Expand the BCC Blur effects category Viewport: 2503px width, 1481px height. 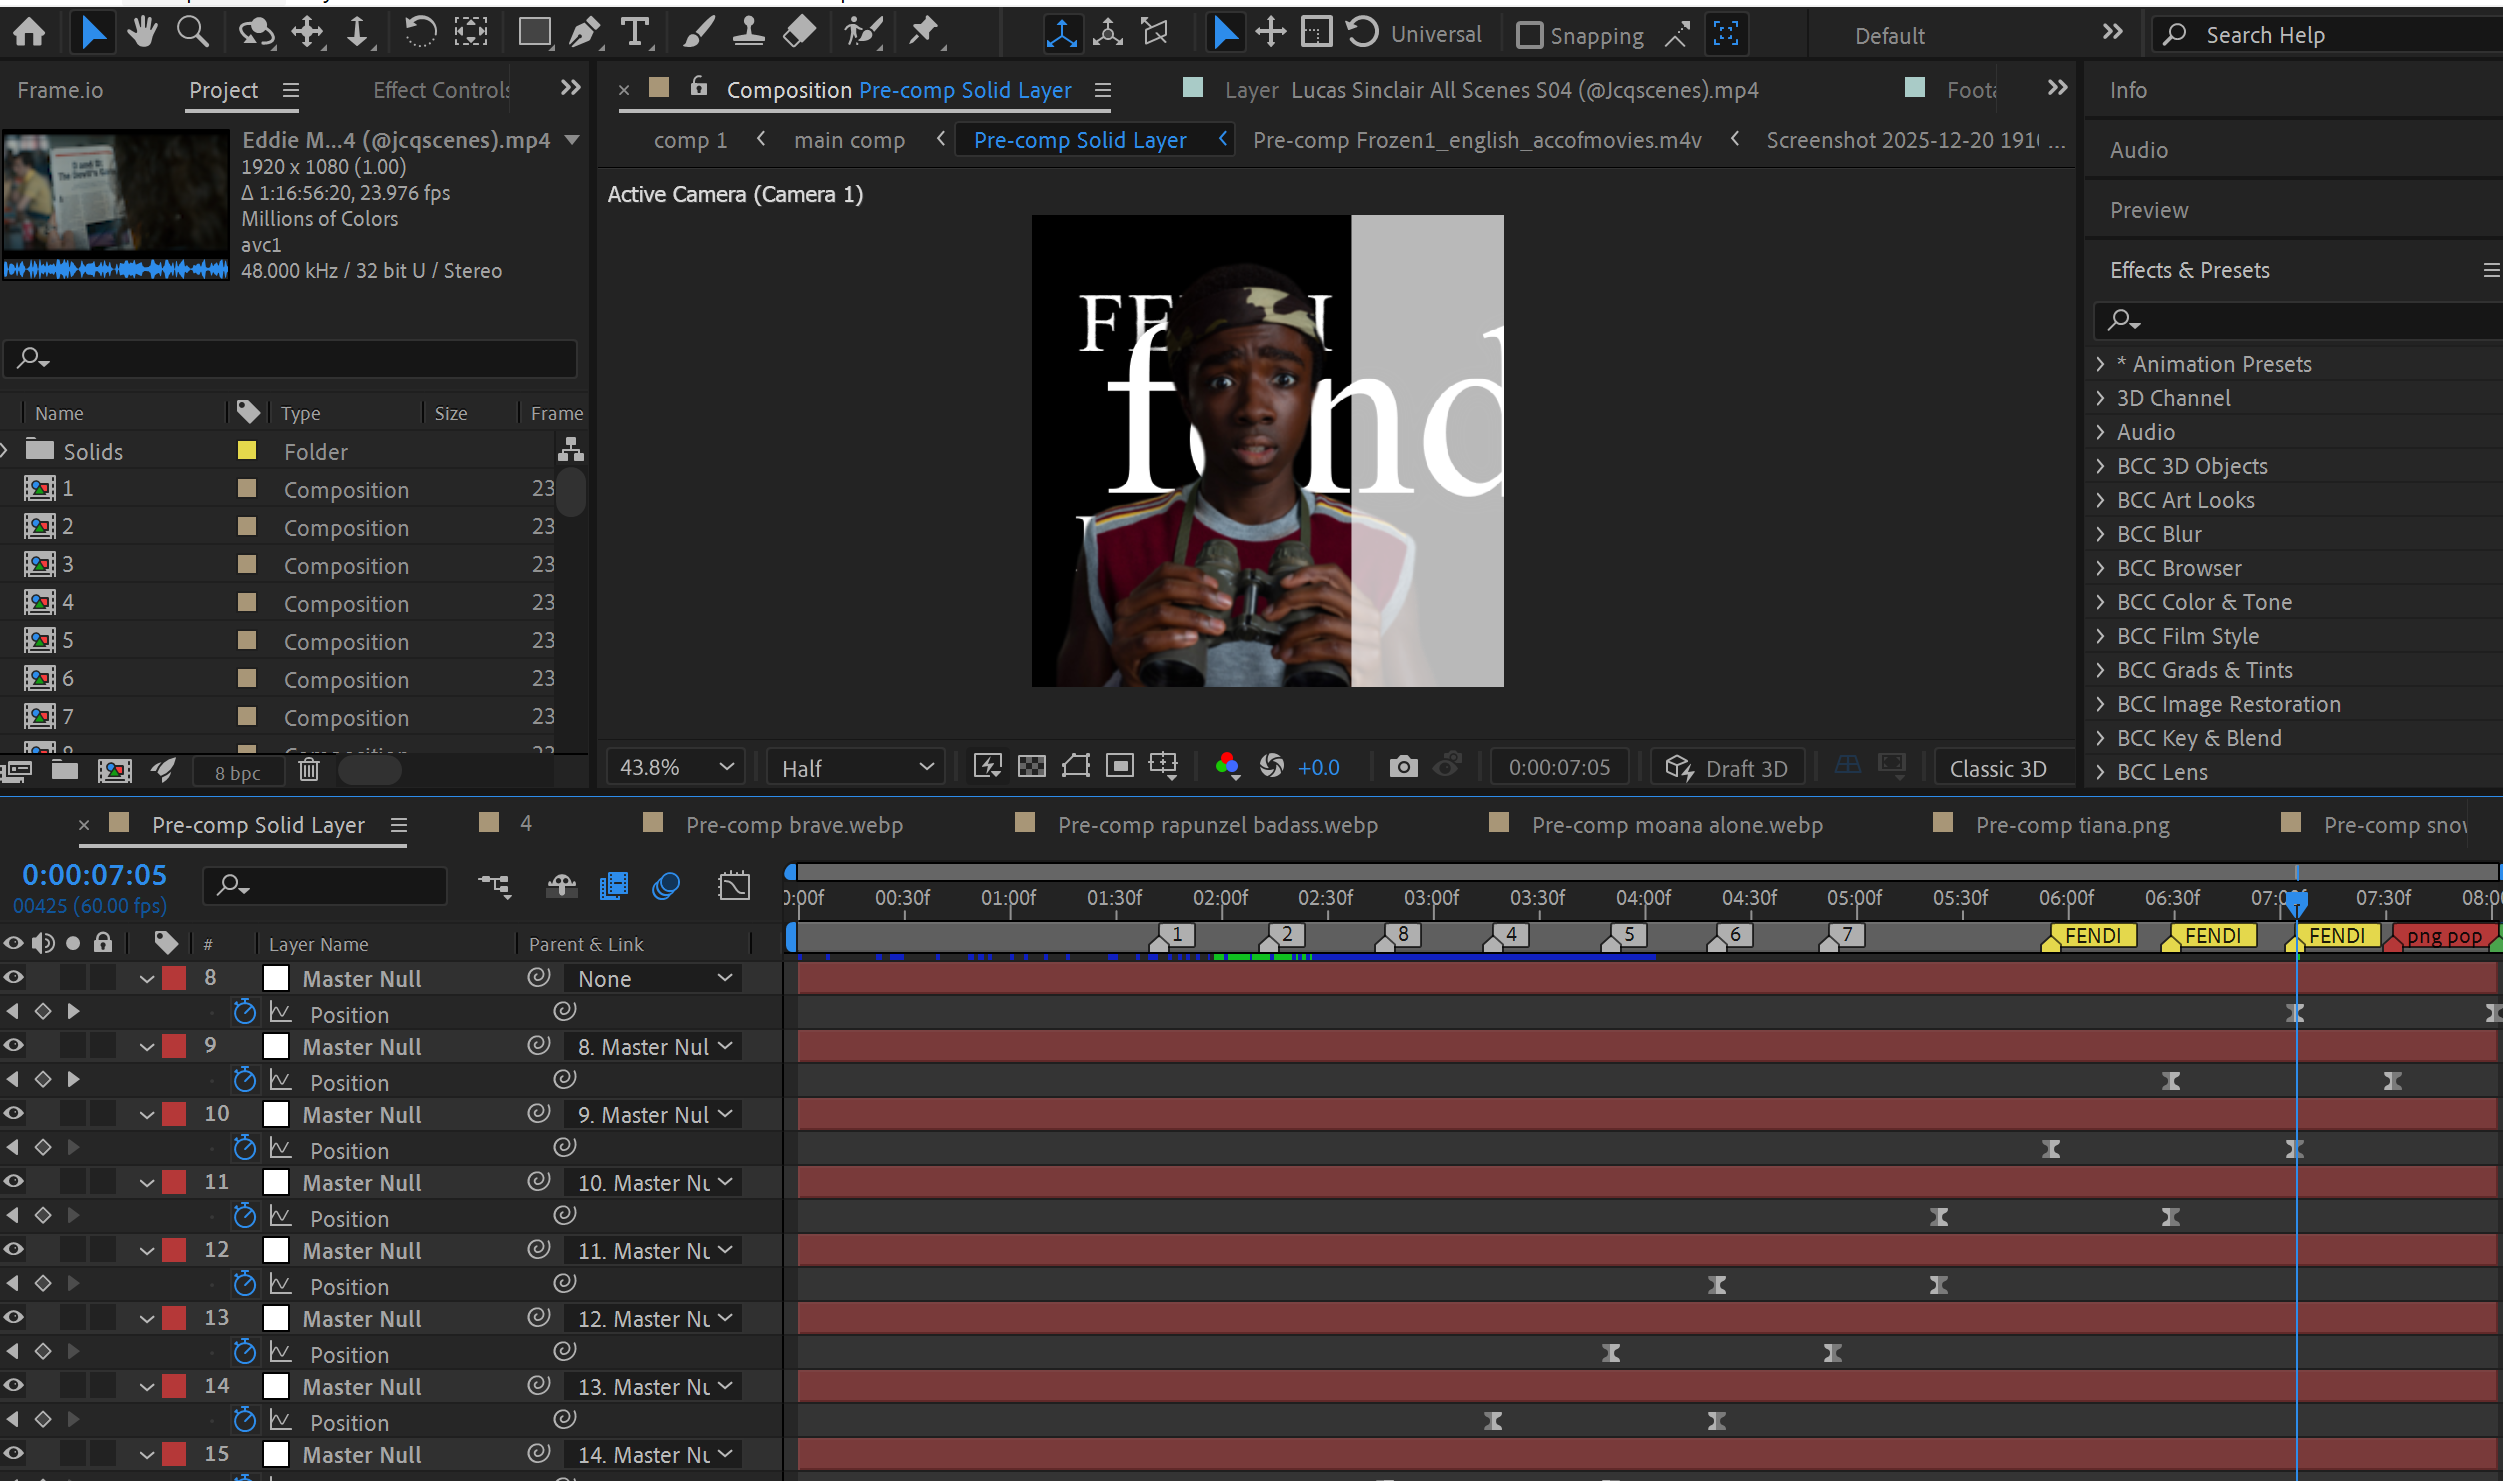tap(2101, 534)
